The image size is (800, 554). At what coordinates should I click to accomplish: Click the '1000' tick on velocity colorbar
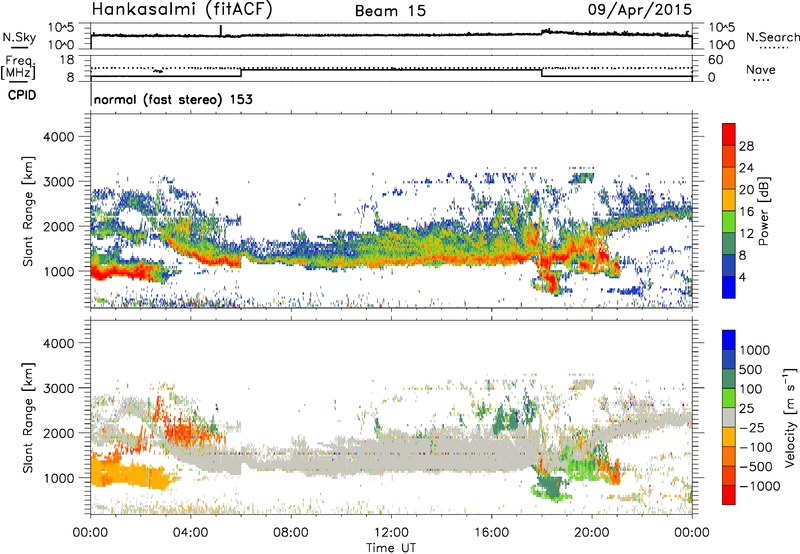755,350
